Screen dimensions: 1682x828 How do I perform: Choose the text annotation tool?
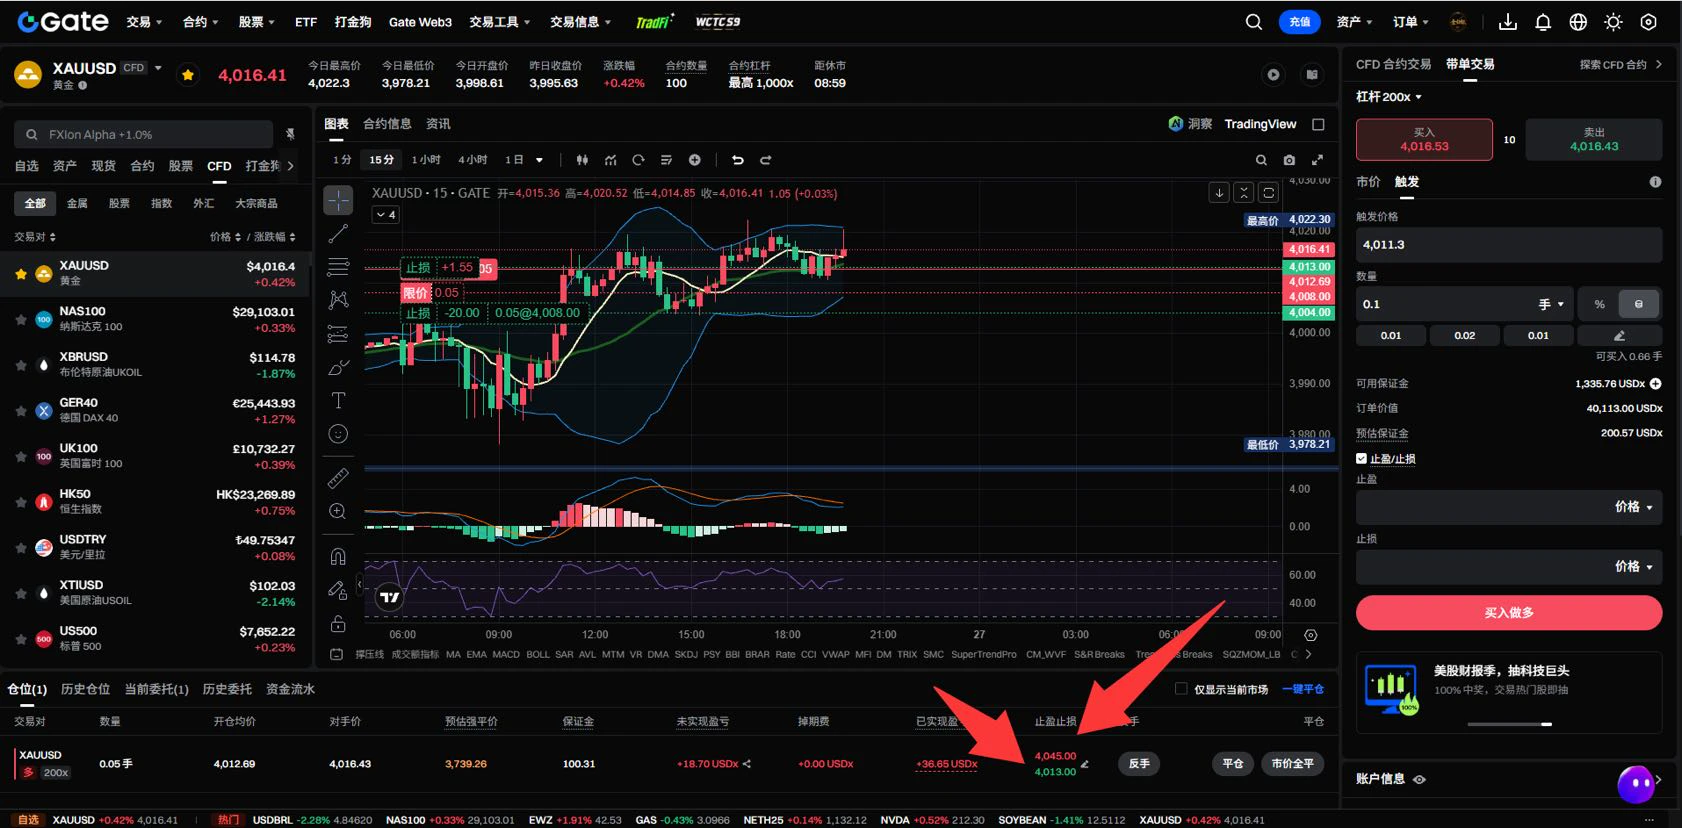(x=338, y=400)
